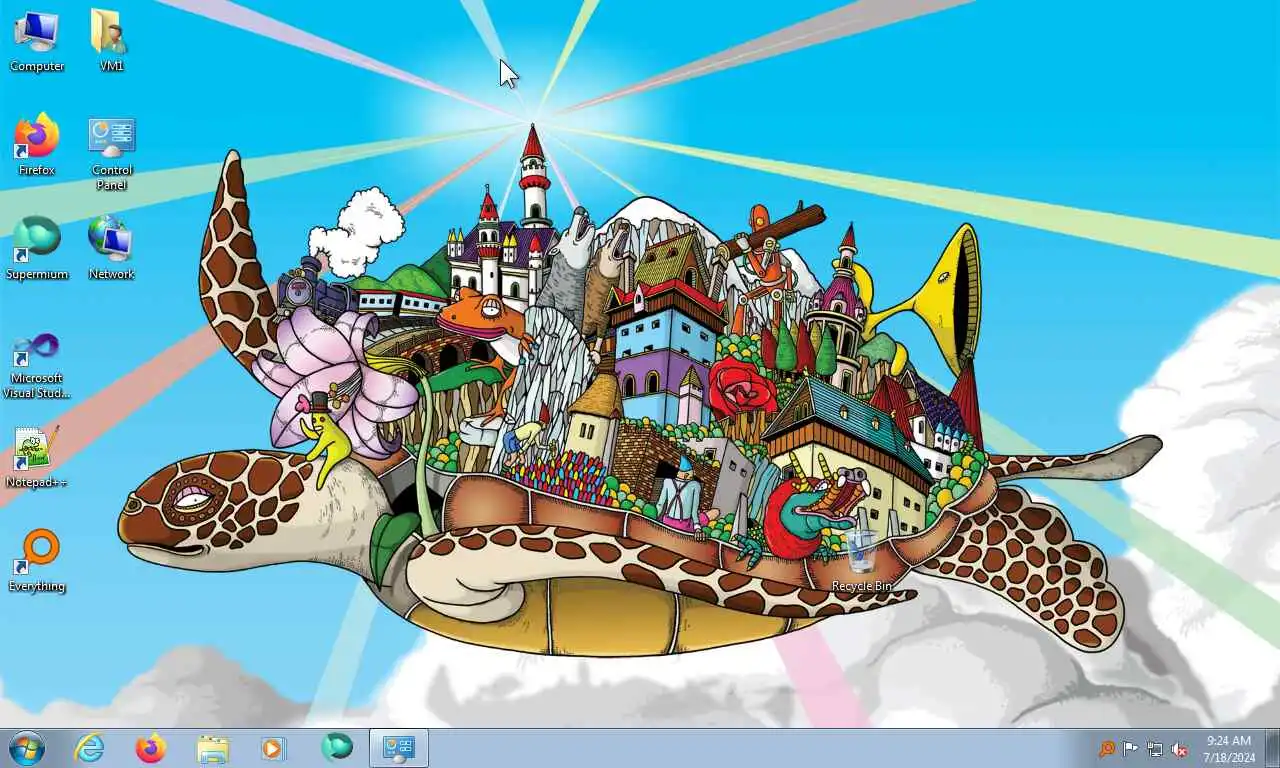Image resolution: width=1280 pixels, height=768 pixels.
Task: Select the Microsoft Visual Studio shortcut
Action: (x=37, y=364)
